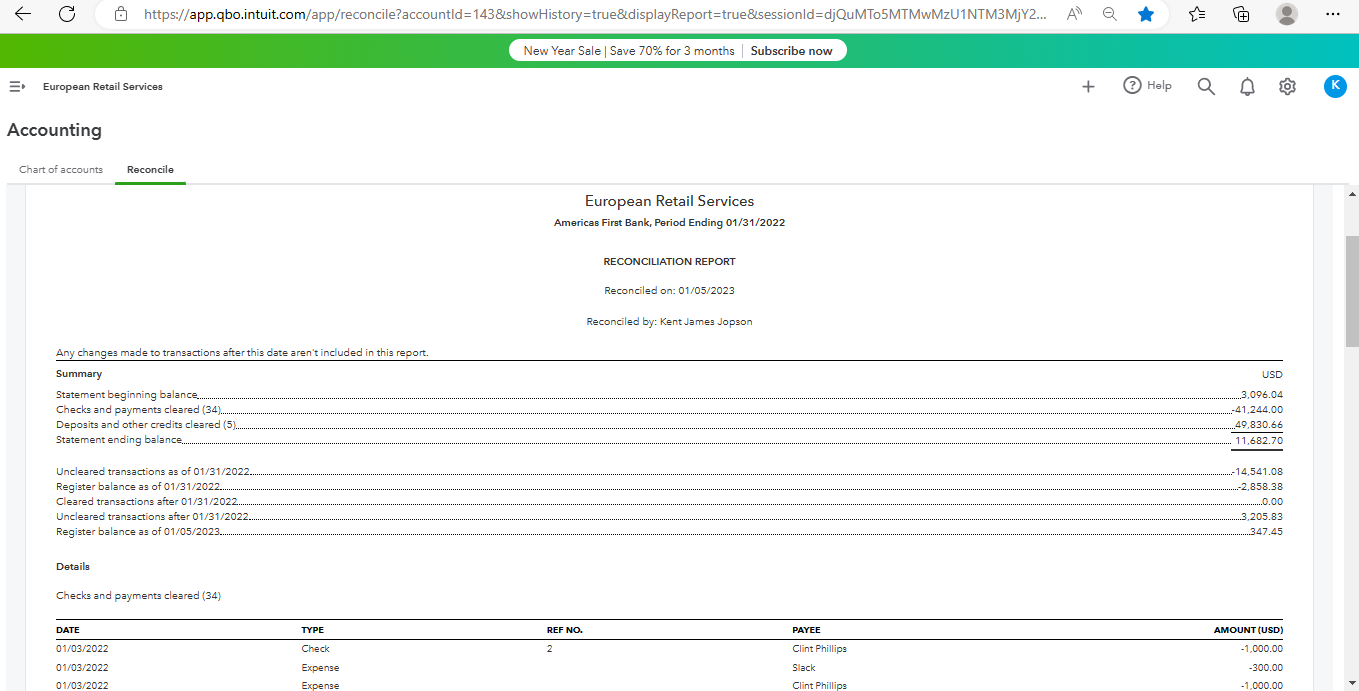Click the Details section heading
The height and width of the screenshot is (691, 1359).
pyautogui.click(x=73, y=567)
